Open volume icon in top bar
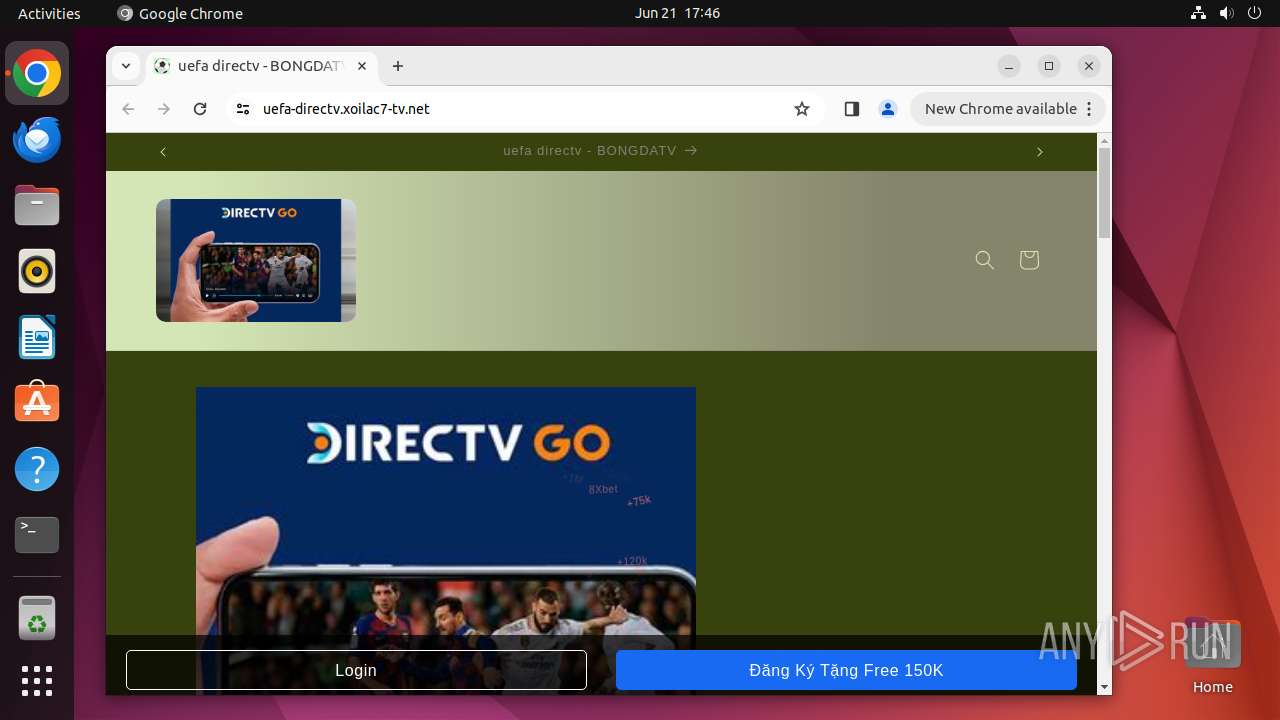This screenshot has width=1280, height=720. (1227, 13)
